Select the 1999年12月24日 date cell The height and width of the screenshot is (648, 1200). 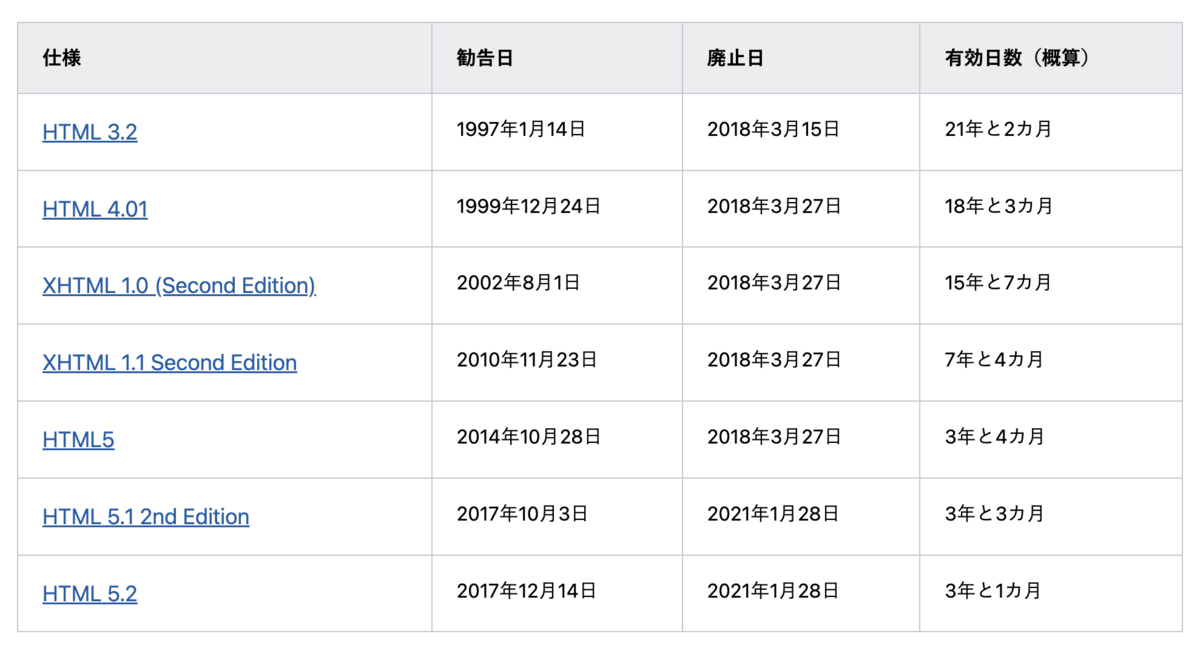point(529,206)
